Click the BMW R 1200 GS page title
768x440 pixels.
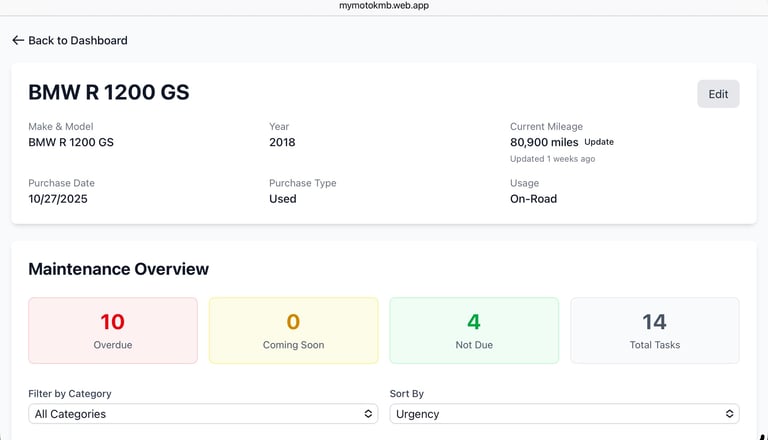pos(108,93)
